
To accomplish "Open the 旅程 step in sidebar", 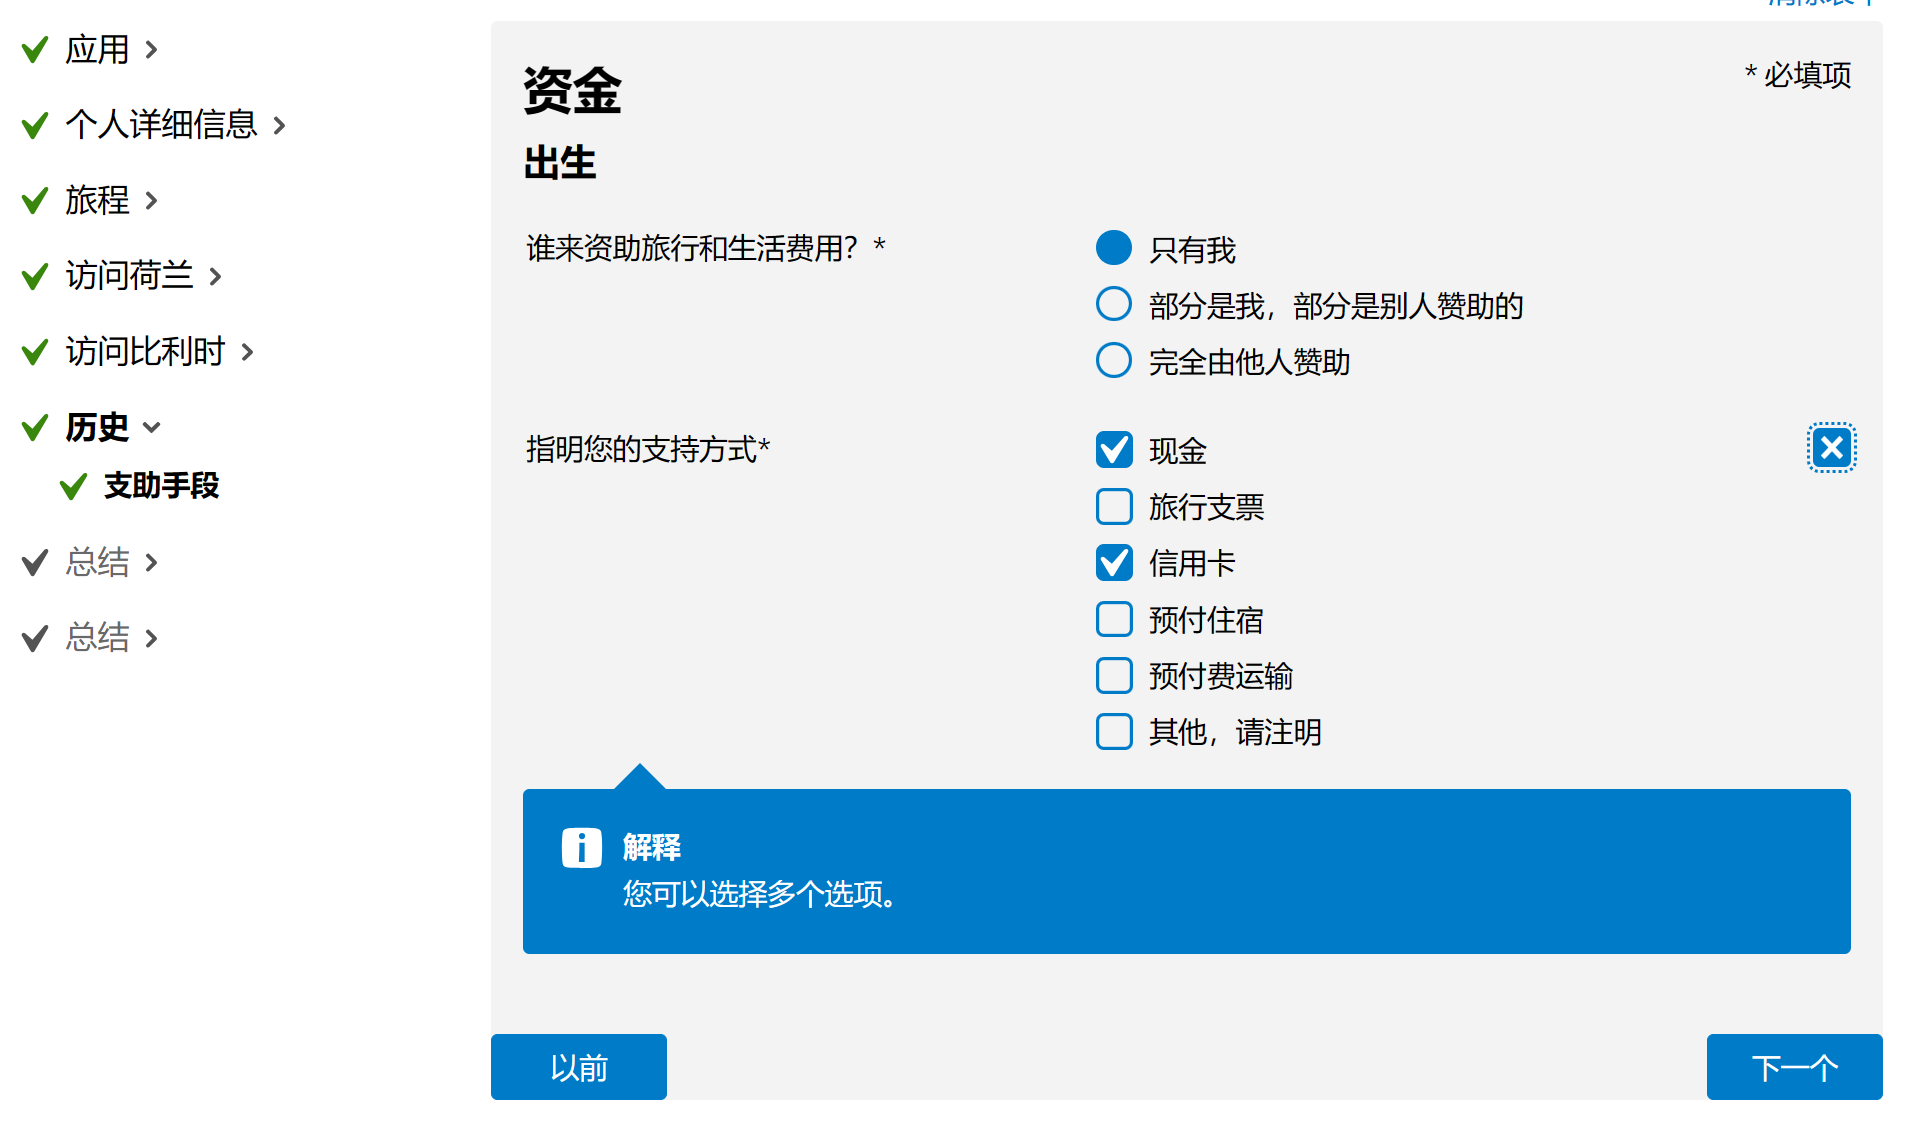I will (x=97, y=200).
